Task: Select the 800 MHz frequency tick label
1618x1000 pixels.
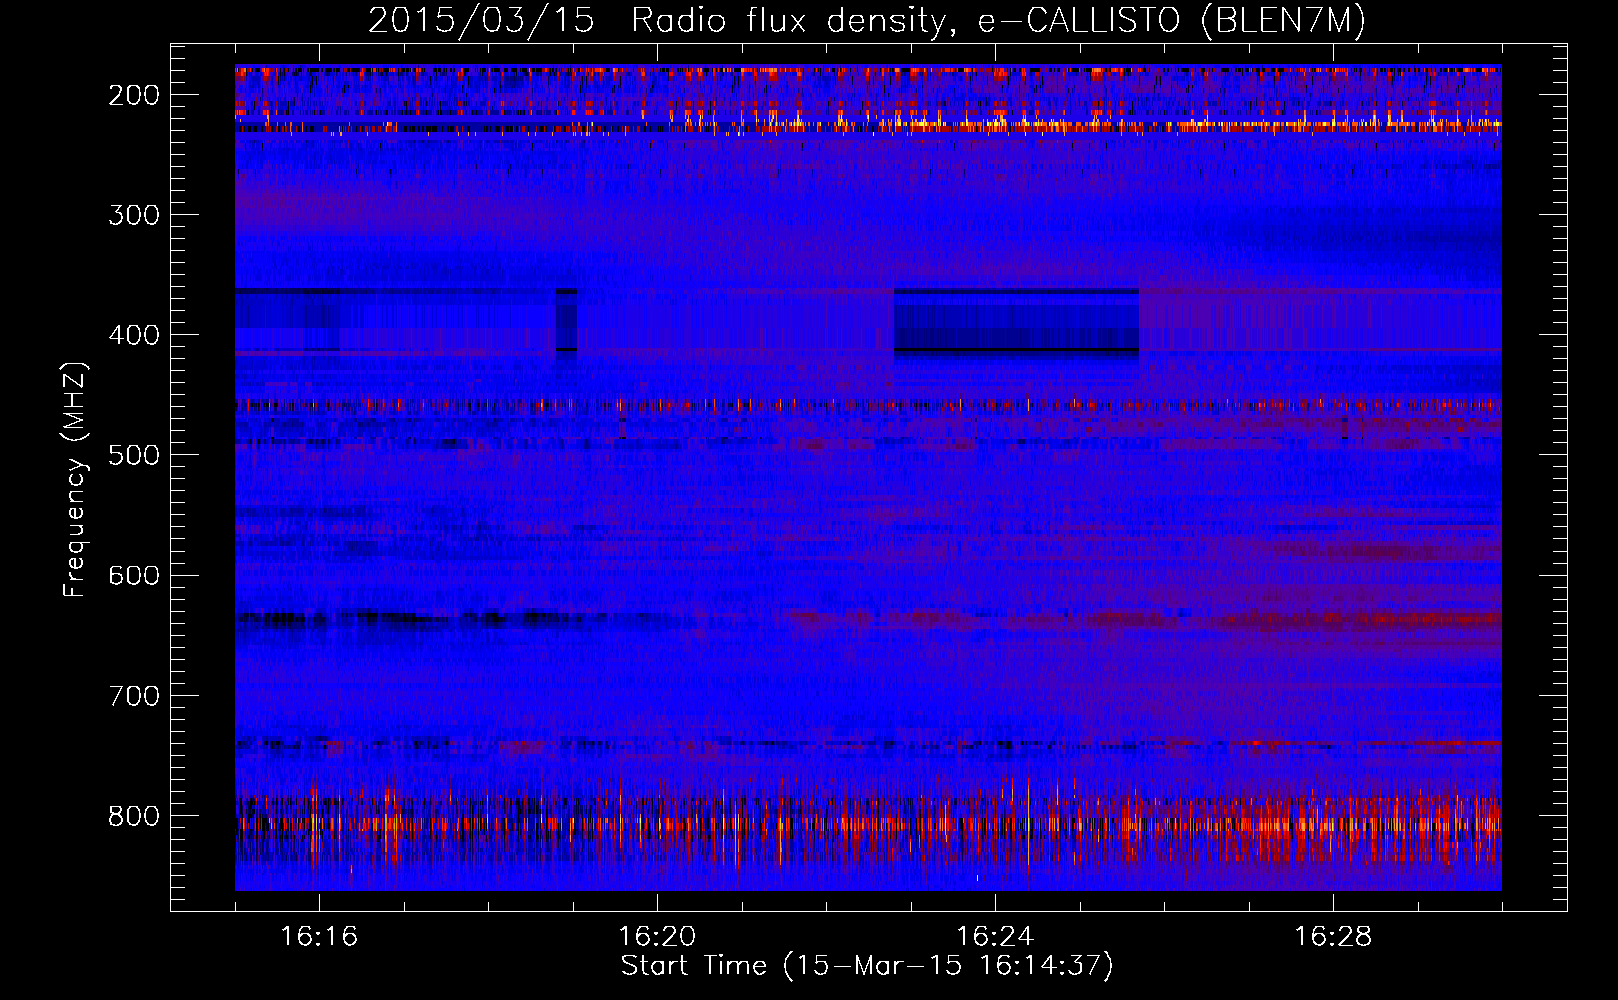Action: [134, 816]
